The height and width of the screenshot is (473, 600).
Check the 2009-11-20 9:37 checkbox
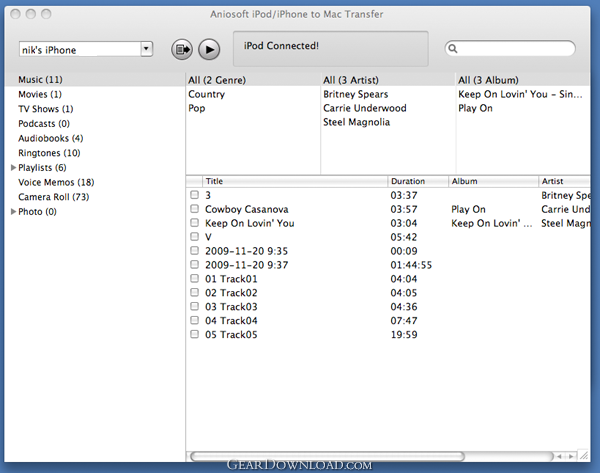pos(194,264)
